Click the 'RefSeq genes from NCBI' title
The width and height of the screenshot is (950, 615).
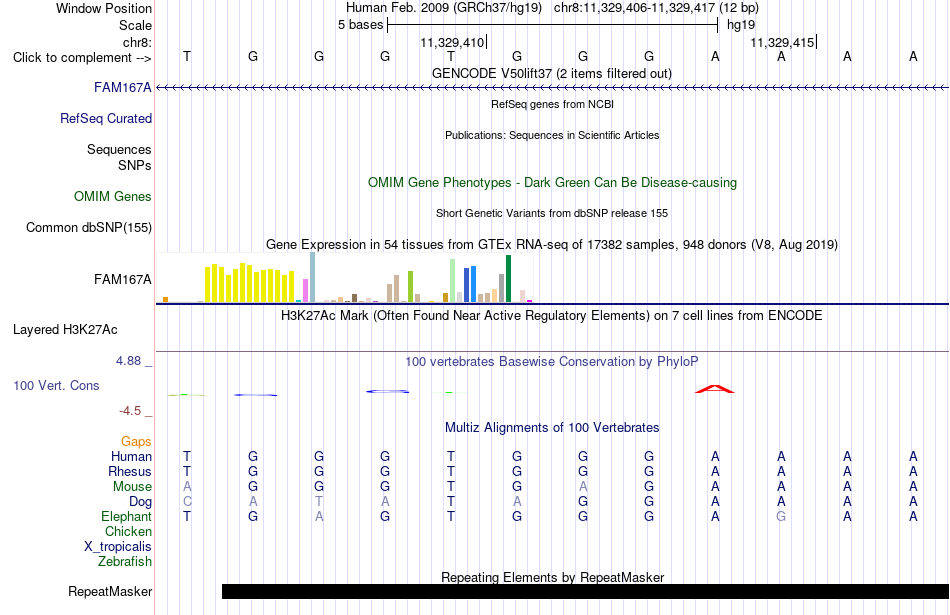[552, 104]
